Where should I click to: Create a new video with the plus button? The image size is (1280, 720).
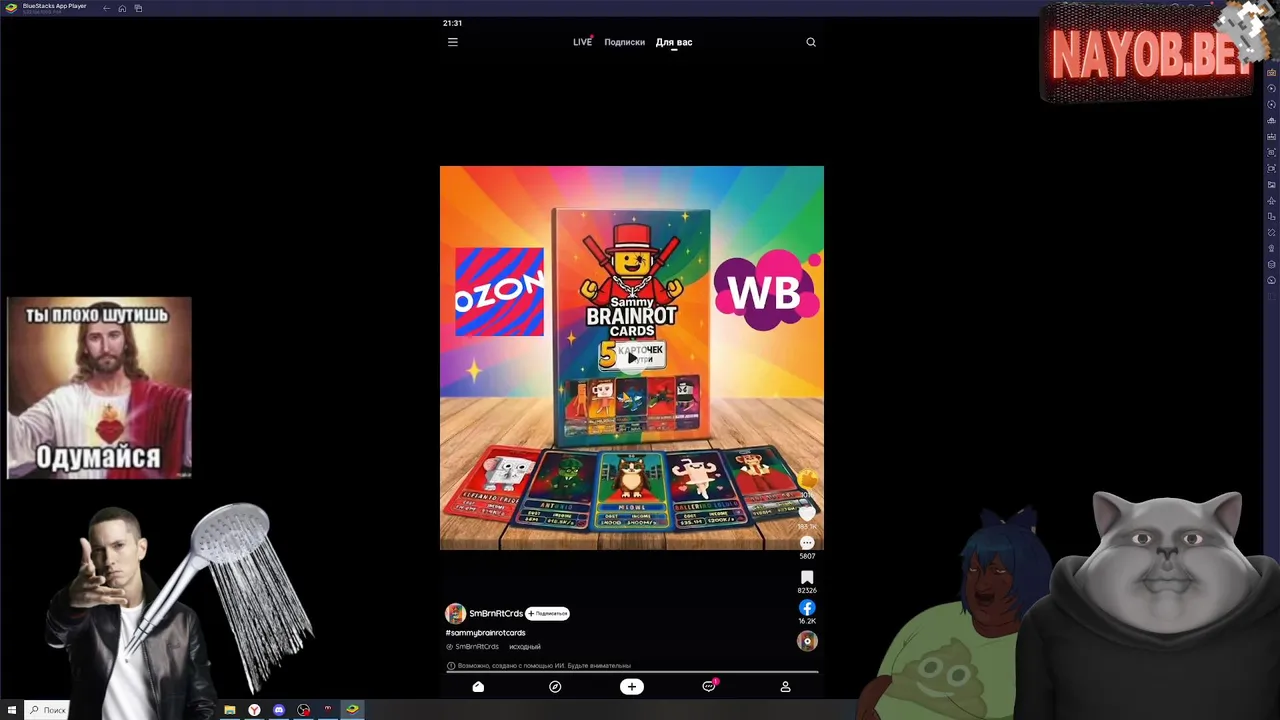632,687
